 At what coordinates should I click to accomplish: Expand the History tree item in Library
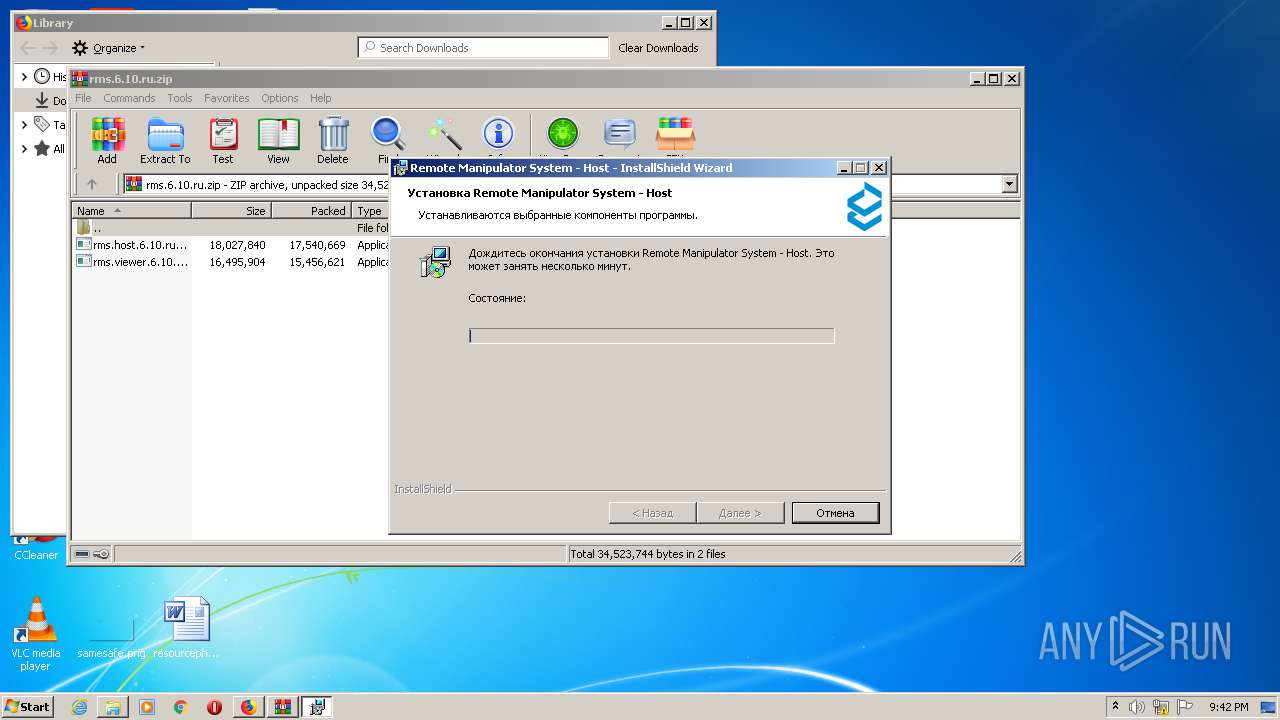click(25, 76)
